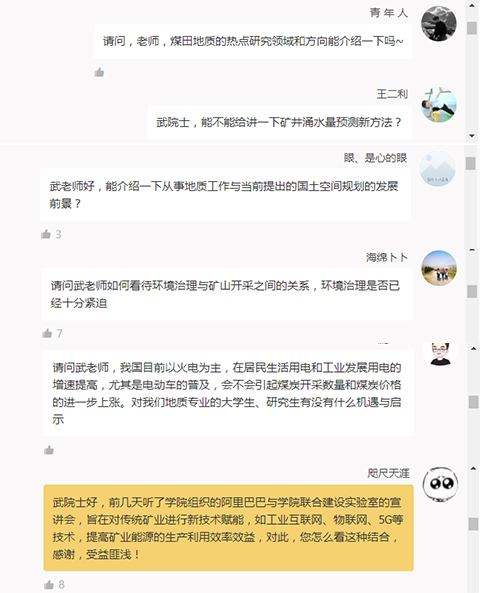The image size is (480, 593).
Task: Click username 青年人
Action: pos(389,13)
